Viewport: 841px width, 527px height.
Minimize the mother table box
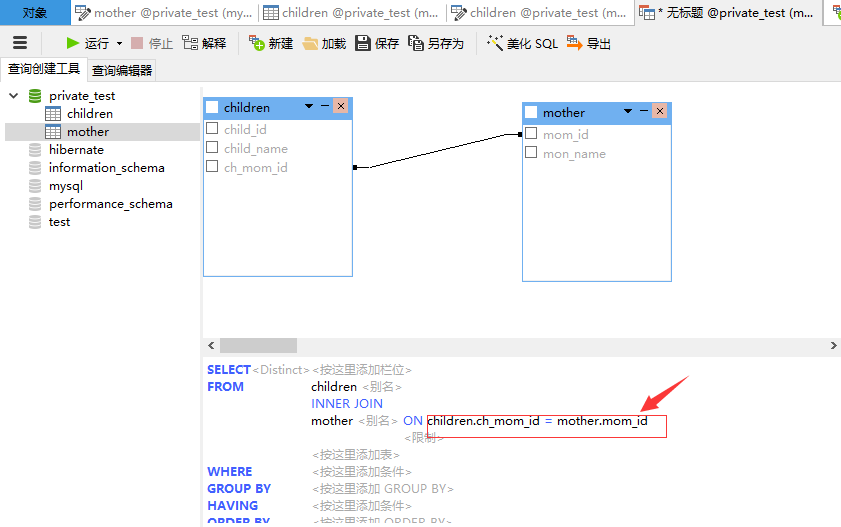(644, 111)
